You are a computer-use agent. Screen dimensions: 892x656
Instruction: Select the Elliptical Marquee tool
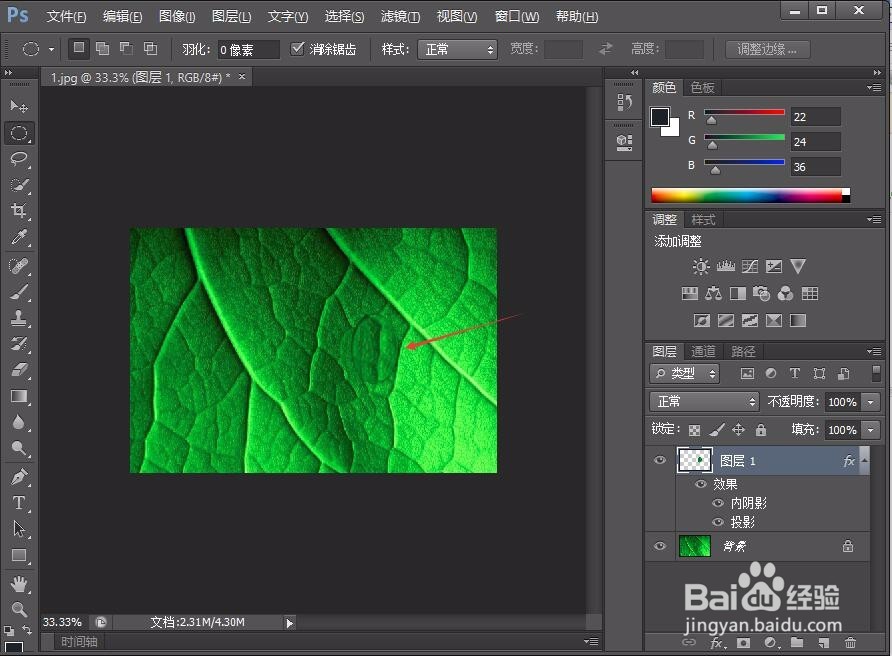tap(19, 133)
